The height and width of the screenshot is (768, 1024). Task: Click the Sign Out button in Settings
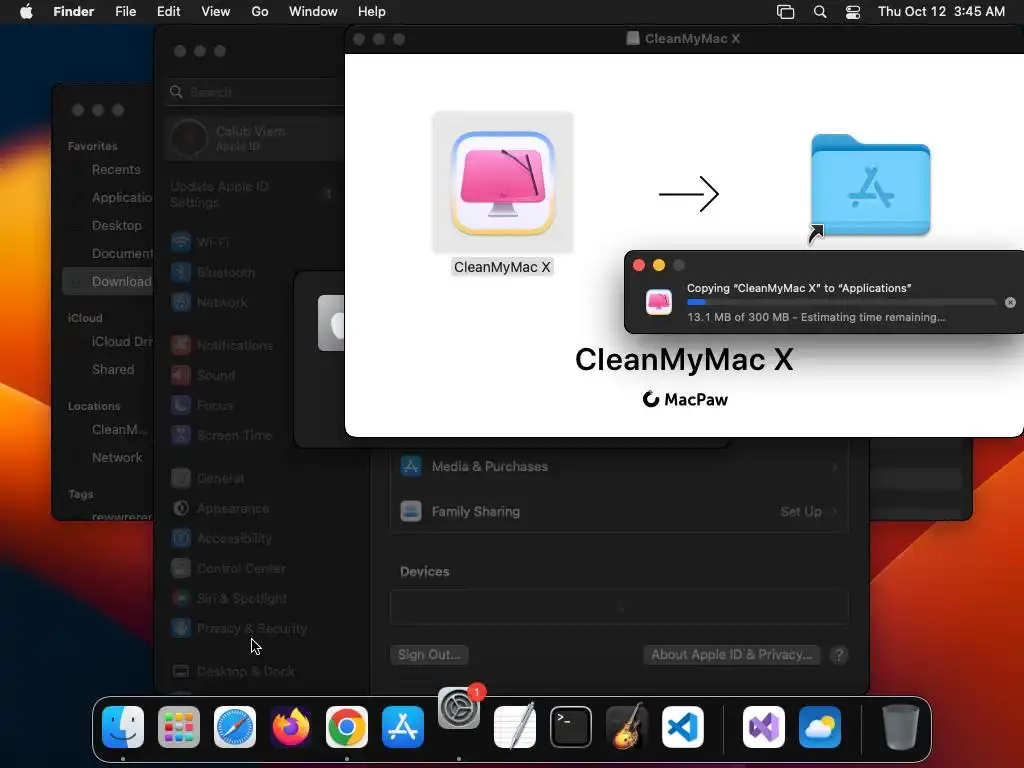(x=429, y=654)
